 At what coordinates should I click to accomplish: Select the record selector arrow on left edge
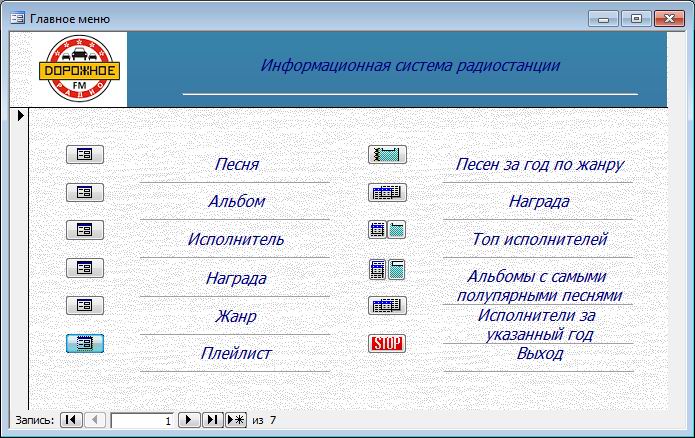(20, 116)
